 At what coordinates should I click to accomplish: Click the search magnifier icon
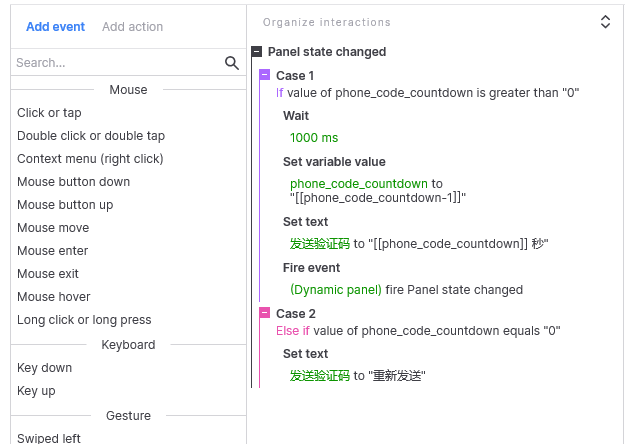point(232,63)
